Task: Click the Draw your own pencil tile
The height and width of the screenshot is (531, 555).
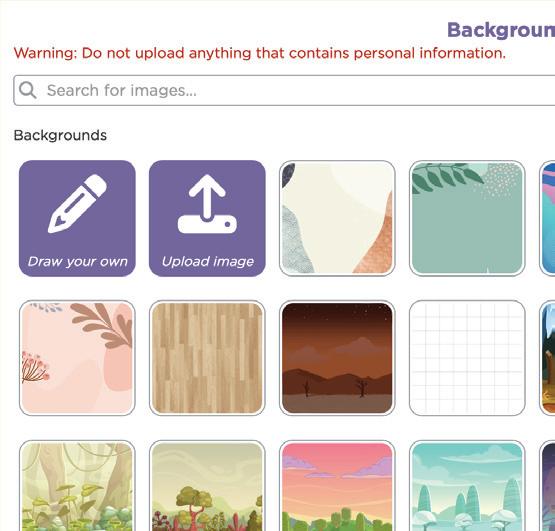Action: [77, 218]
